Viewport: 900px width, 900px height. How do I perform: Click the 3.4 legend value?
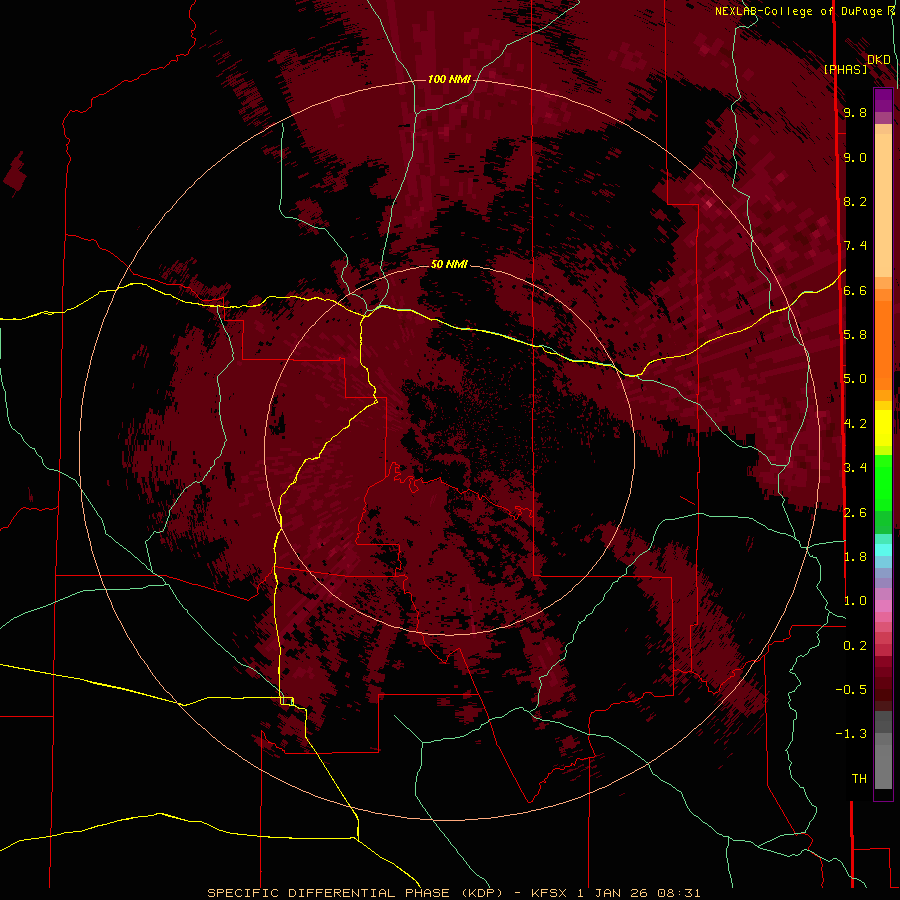[855, 467]
